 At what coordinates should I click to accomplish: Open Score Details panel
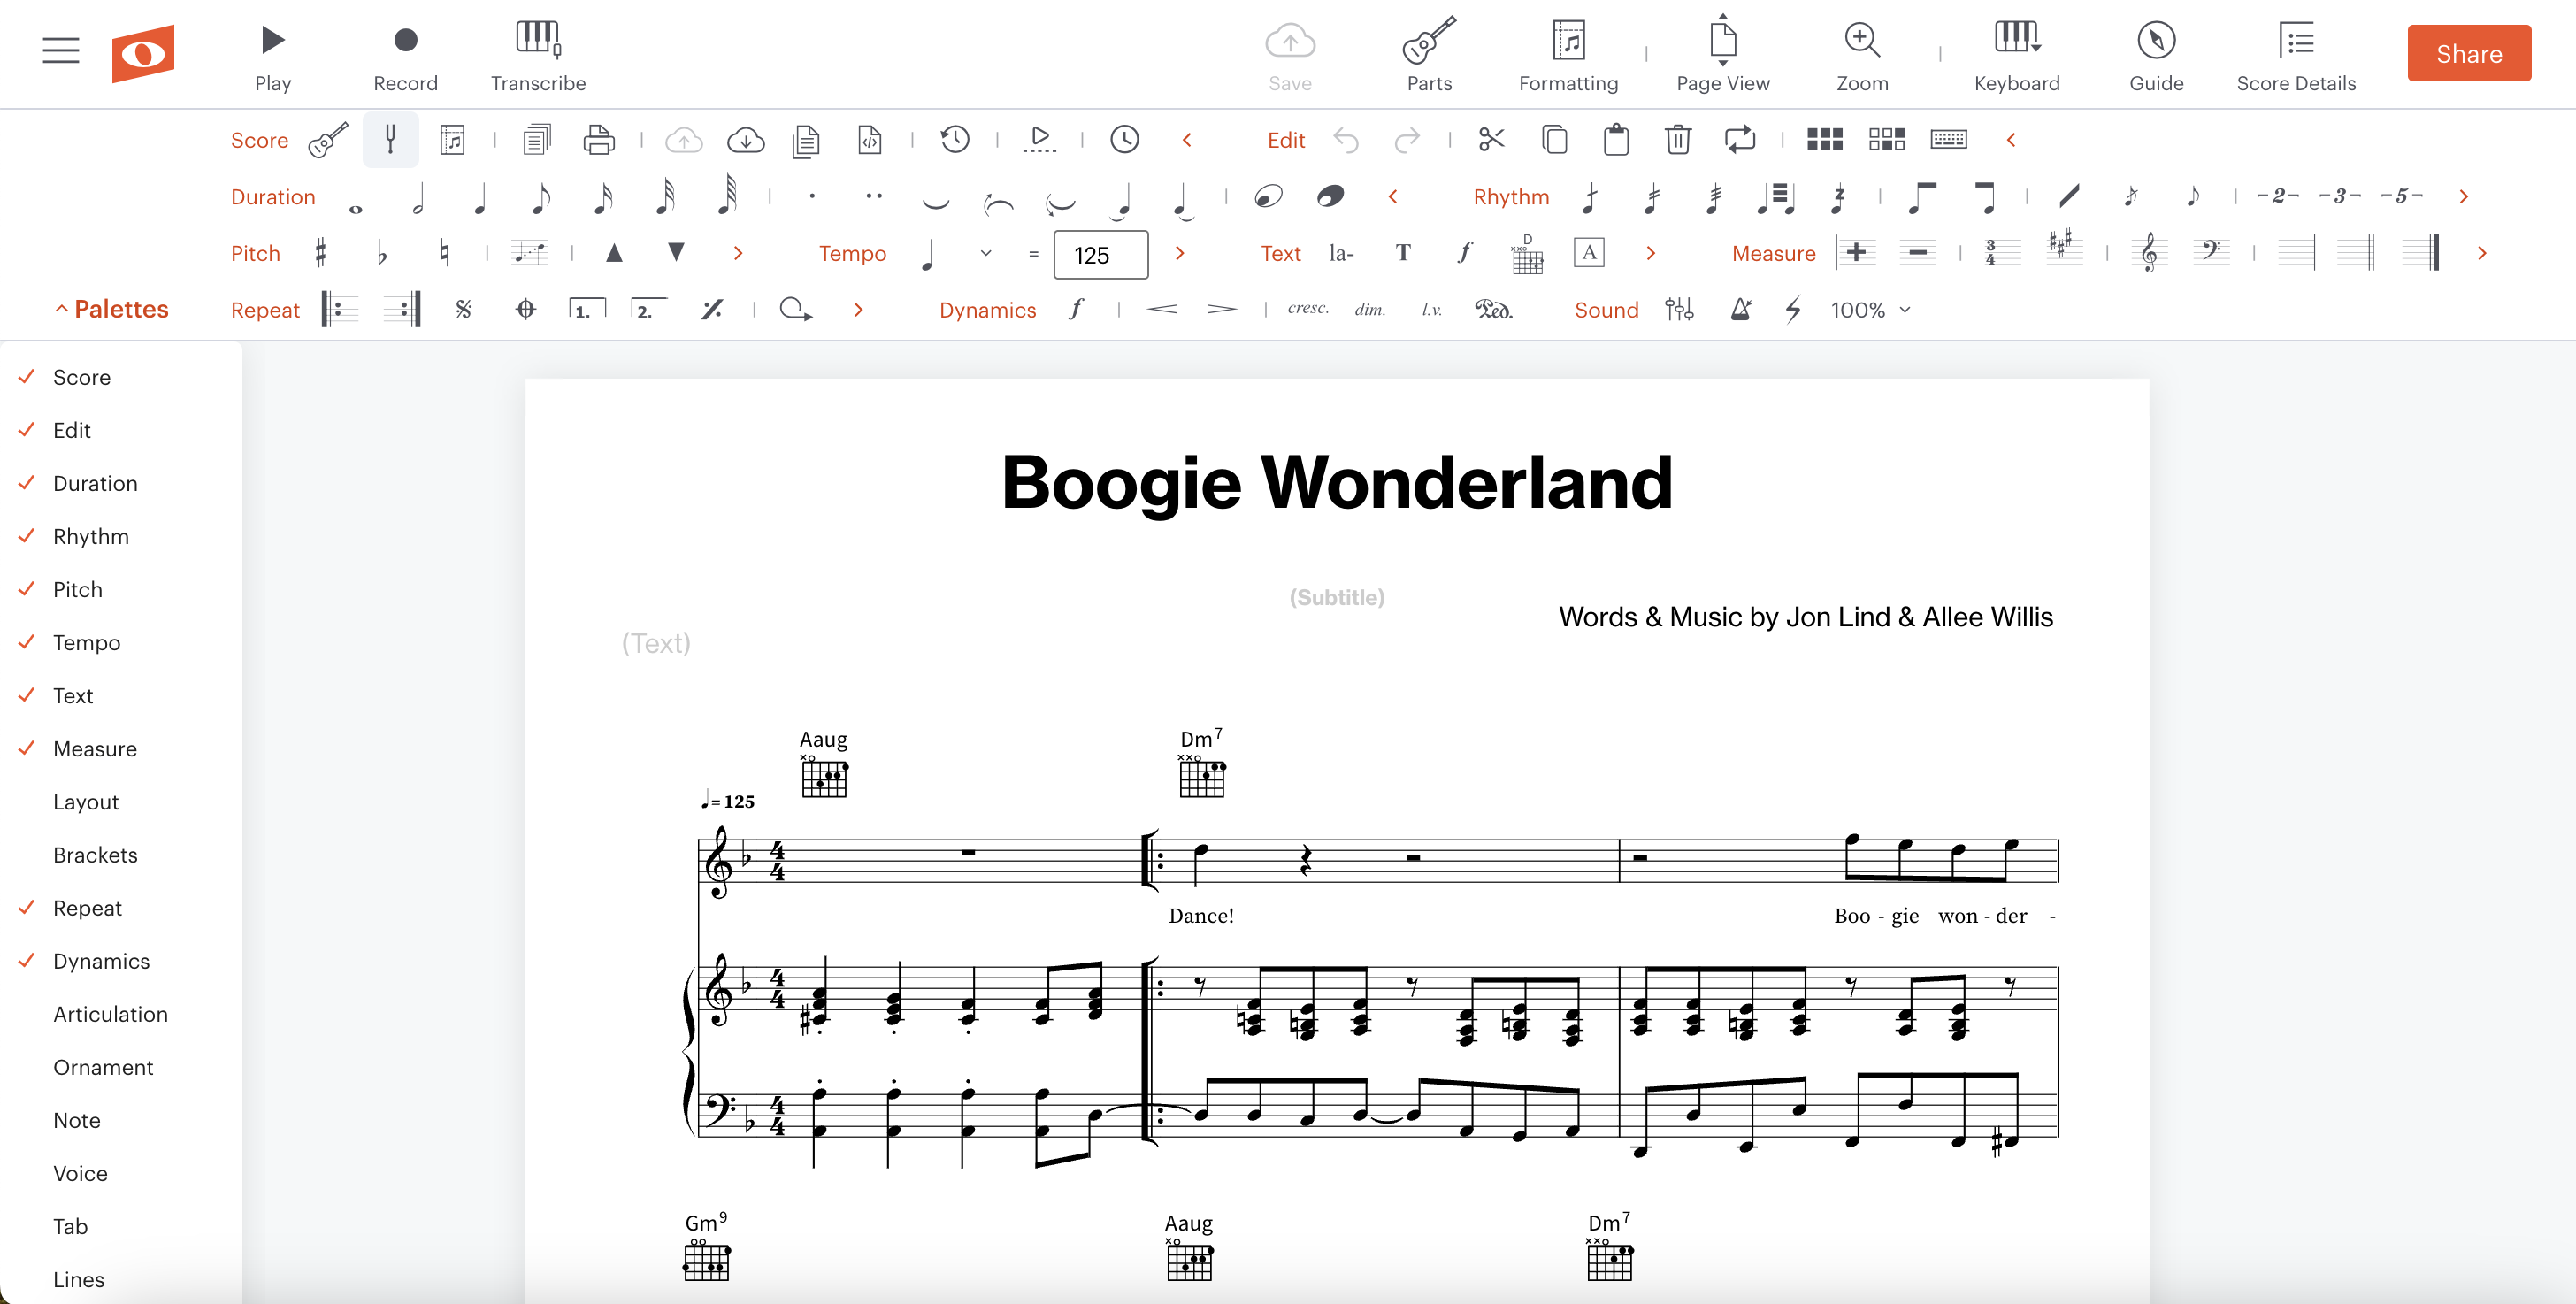tap(2295, 56)
